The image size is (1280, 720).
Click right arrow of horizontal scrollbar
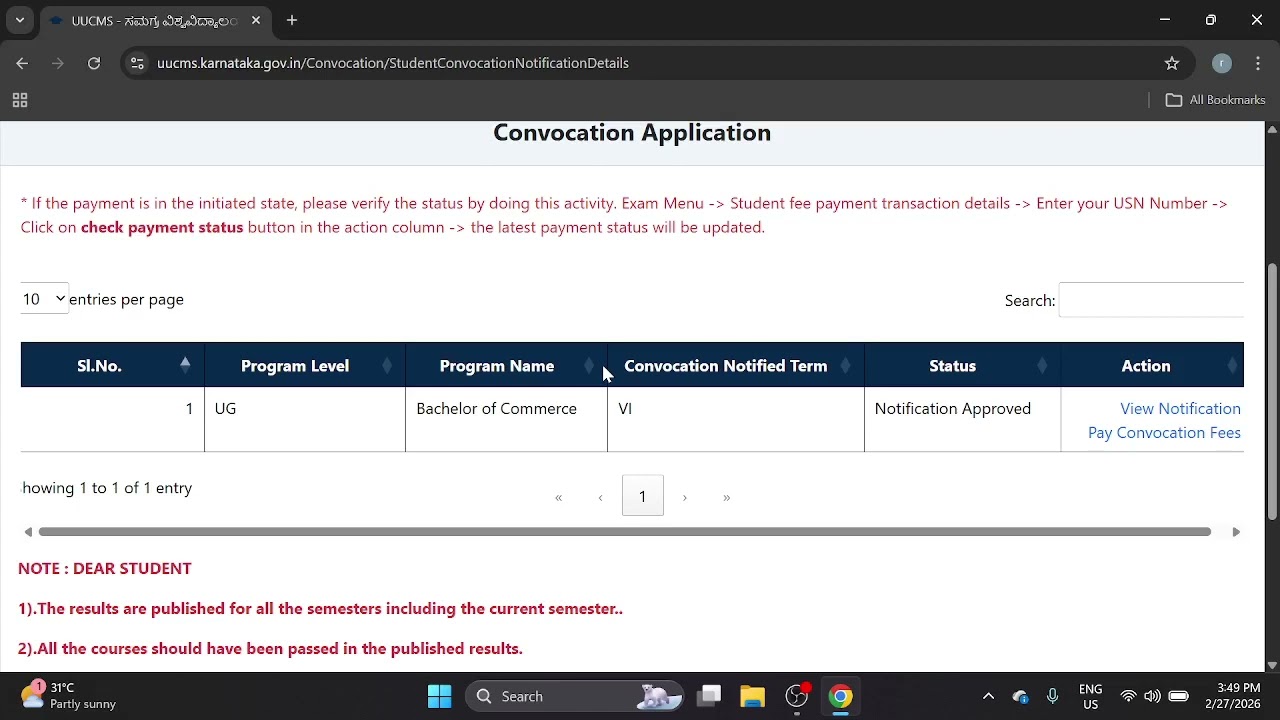1236,532
